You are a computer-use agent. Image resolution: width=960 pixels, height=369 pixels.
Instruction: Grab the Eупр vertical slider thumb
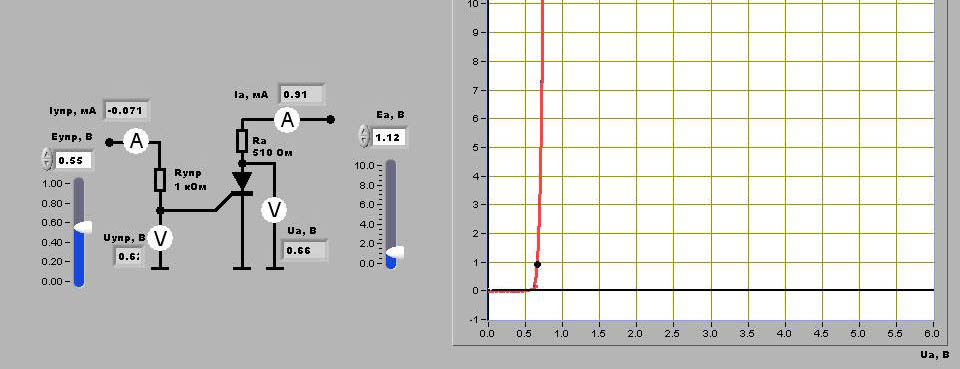point(83,227)
